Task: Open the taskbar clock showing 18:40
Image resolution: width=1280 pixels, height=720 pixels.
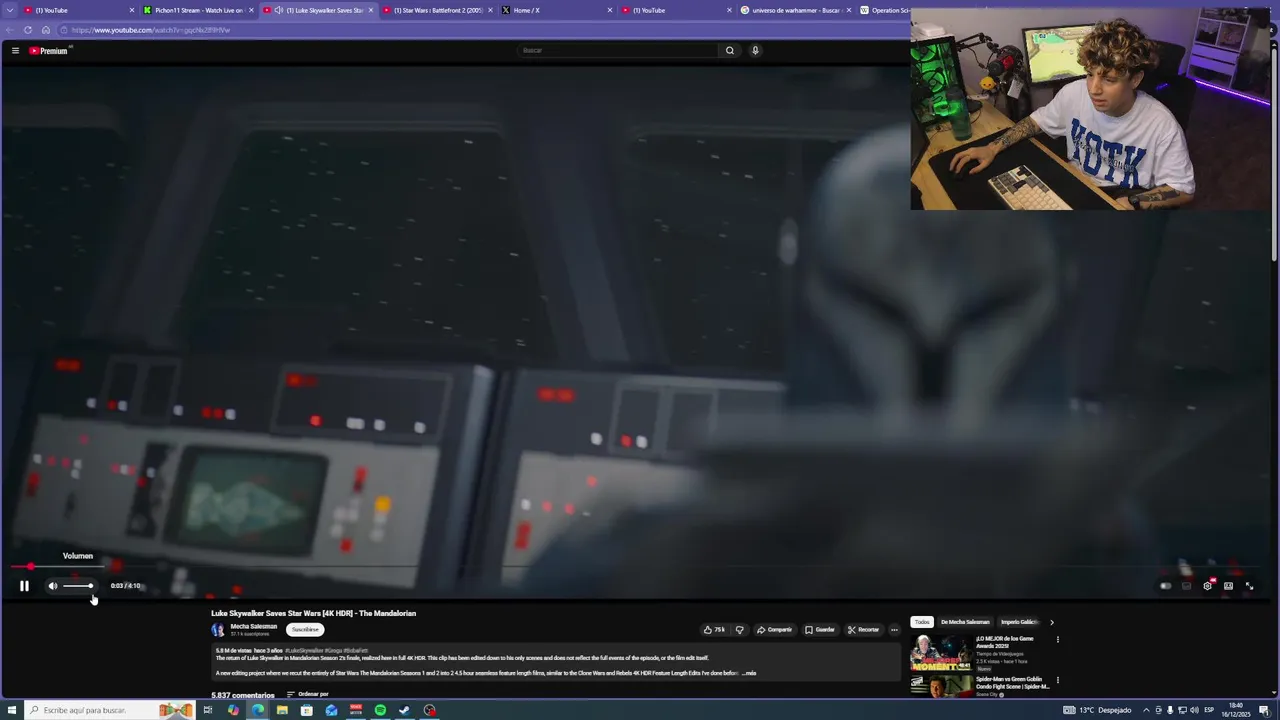Action: coord(1236,710)
